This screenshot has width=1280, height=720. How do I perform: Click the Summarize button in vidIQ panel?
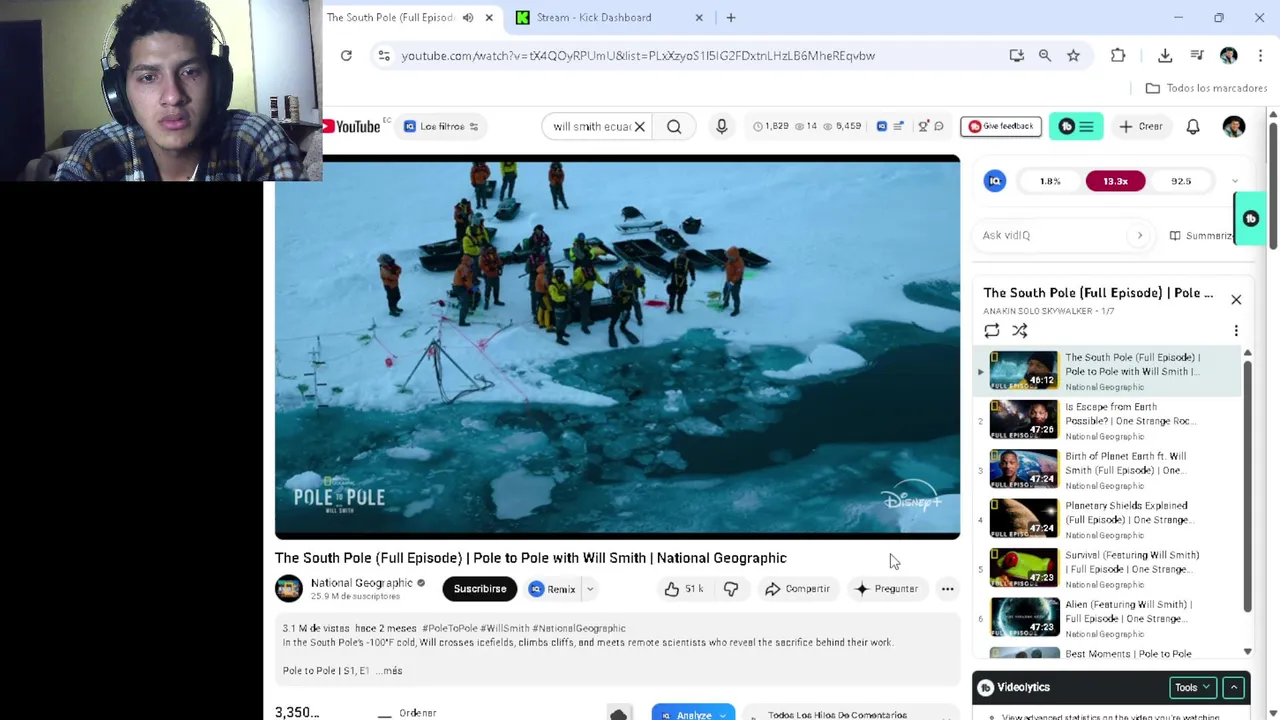click(x=1201, y=235)
